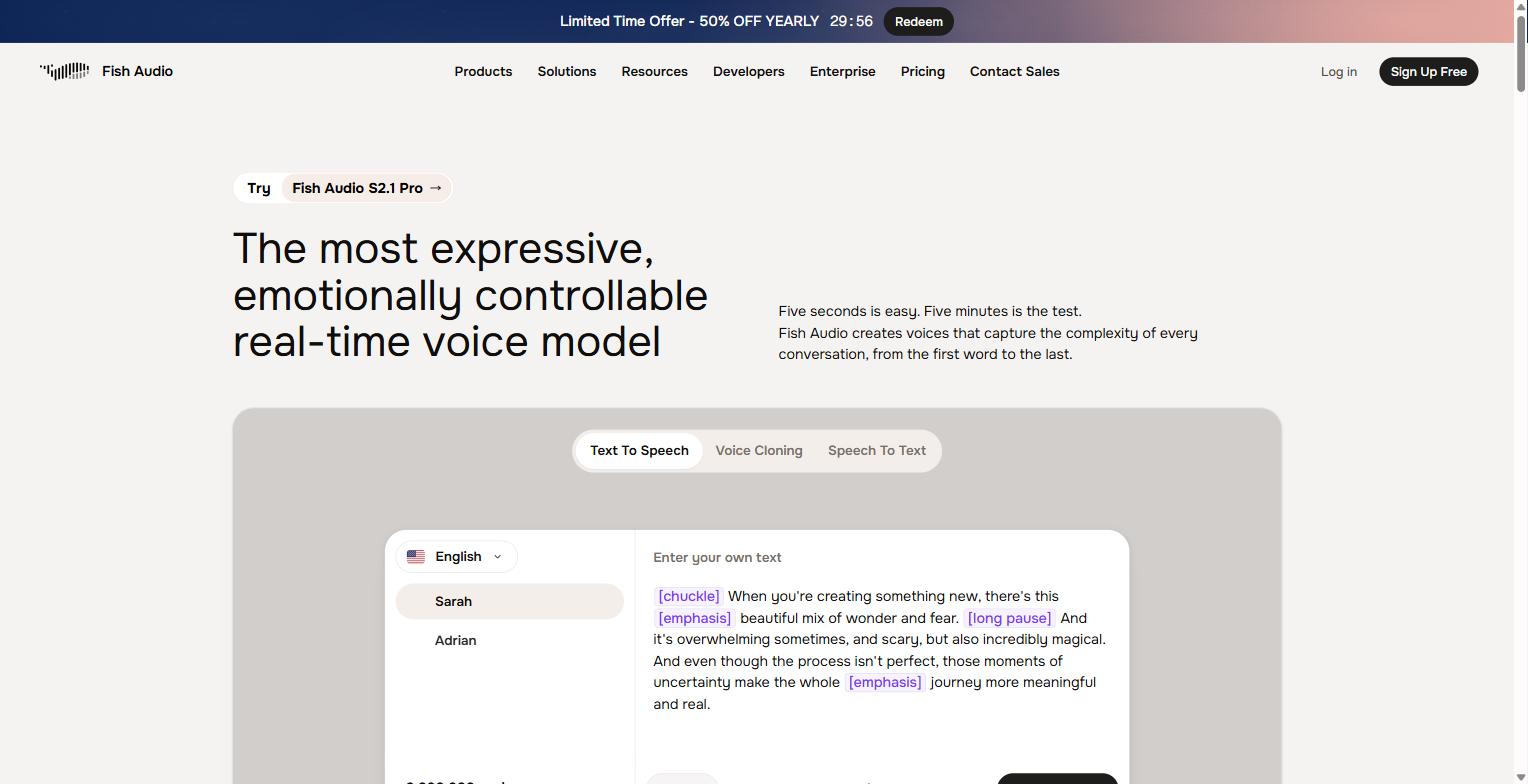Viewport: 1528px width, 784px height.
Task: Click the Sign Up Free button
Action: click(1428, 71)
